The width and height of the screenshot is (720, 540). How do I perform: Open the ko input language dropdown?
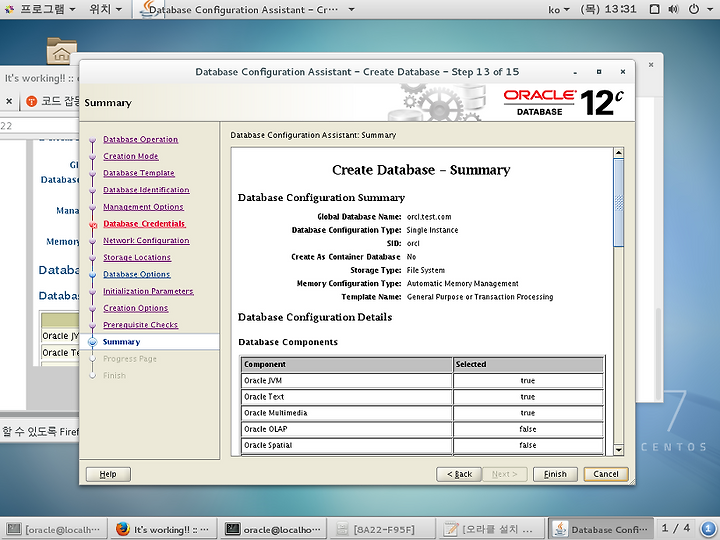click(558, 9)
